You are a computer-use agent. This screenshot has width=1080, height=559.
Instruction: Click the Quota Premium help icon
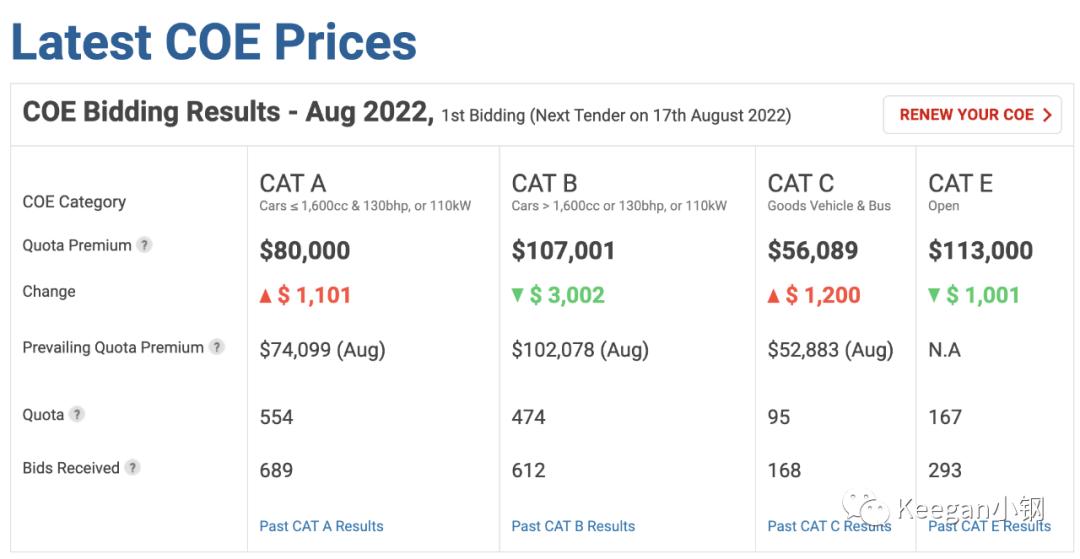(145, 245)
